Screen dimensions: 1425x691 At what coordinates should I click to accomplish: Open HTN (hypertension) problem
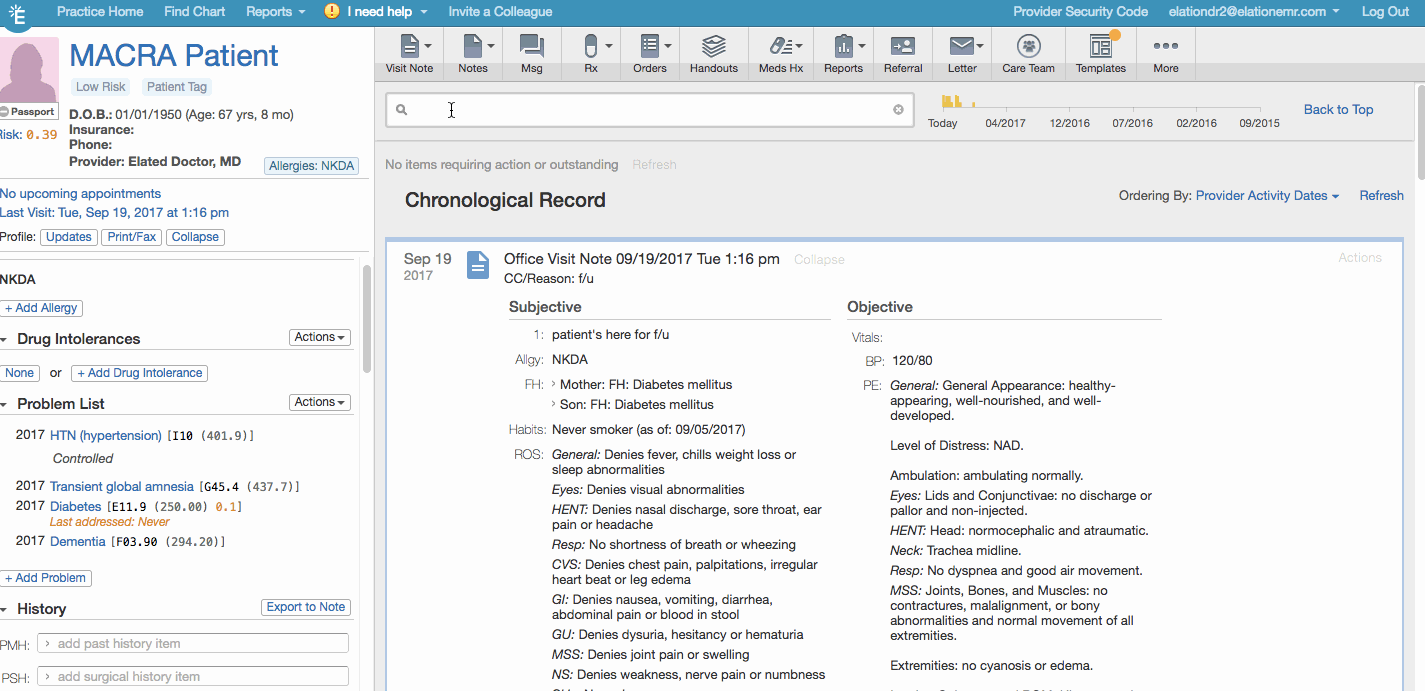click(x=106, y=436)
